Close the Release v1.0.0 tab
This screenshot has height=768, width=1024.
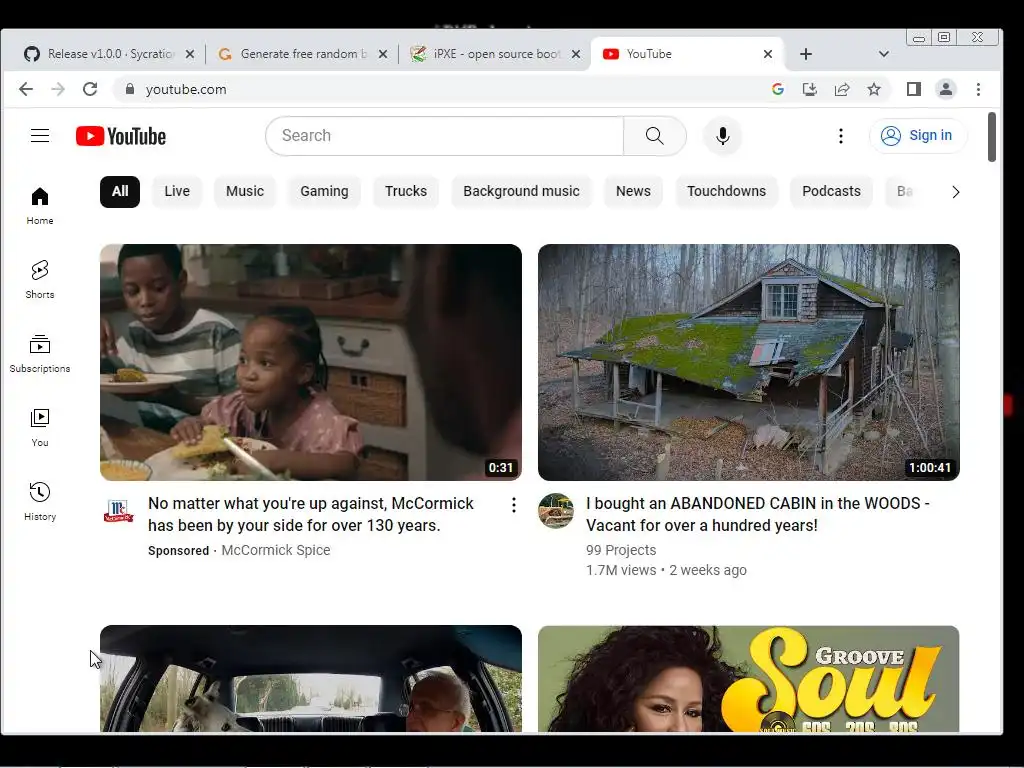189,54
